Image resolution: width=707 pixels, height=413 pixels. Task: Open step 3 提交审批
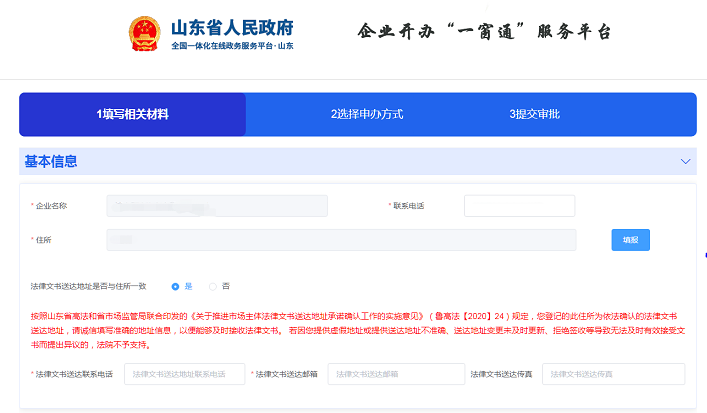[534, 114]
